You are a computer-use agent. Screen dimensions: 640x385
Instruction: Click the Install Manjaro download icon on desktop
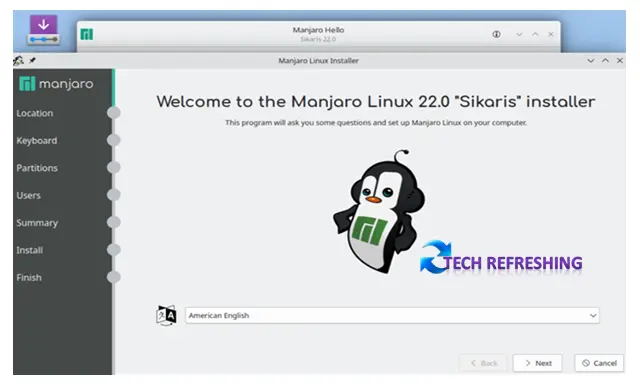click(x=43, y=30)
